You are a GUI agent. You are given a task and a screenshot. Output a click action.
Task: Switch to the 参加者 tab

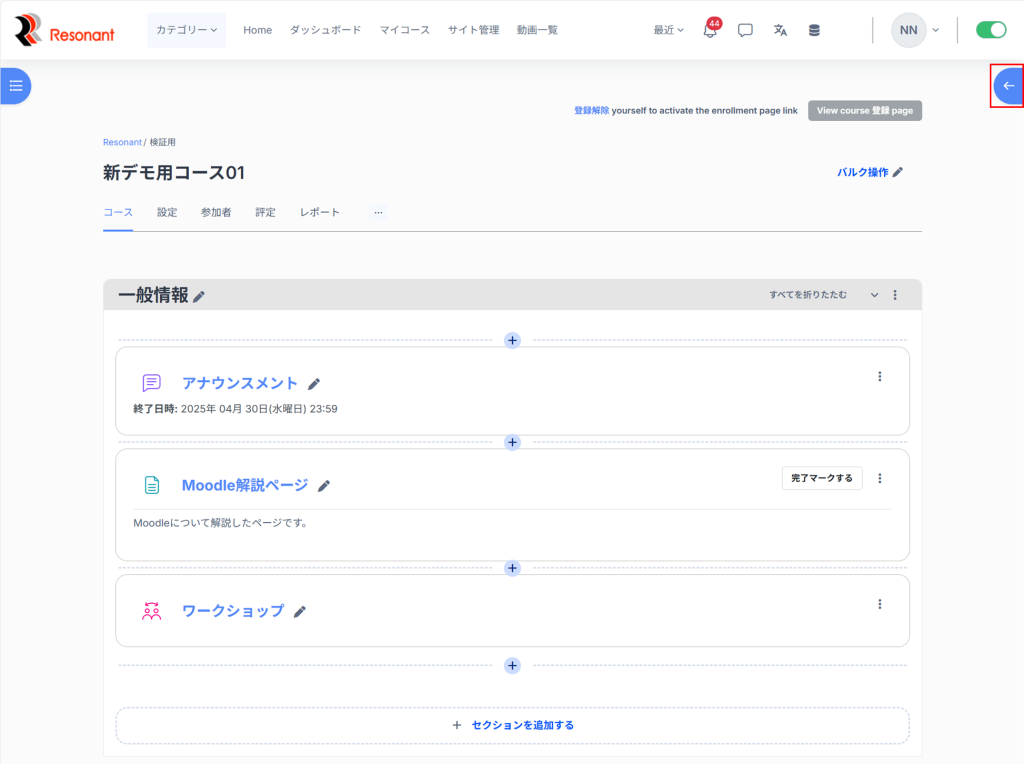pyautogui.click(x=216, y=212)
